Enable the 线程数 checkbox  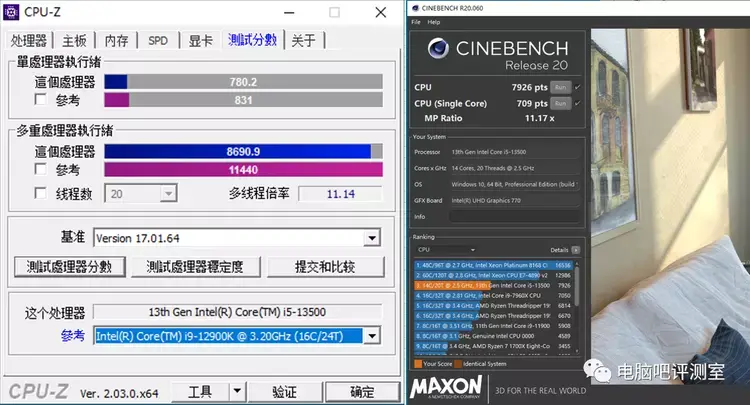[x=41, y=193]
